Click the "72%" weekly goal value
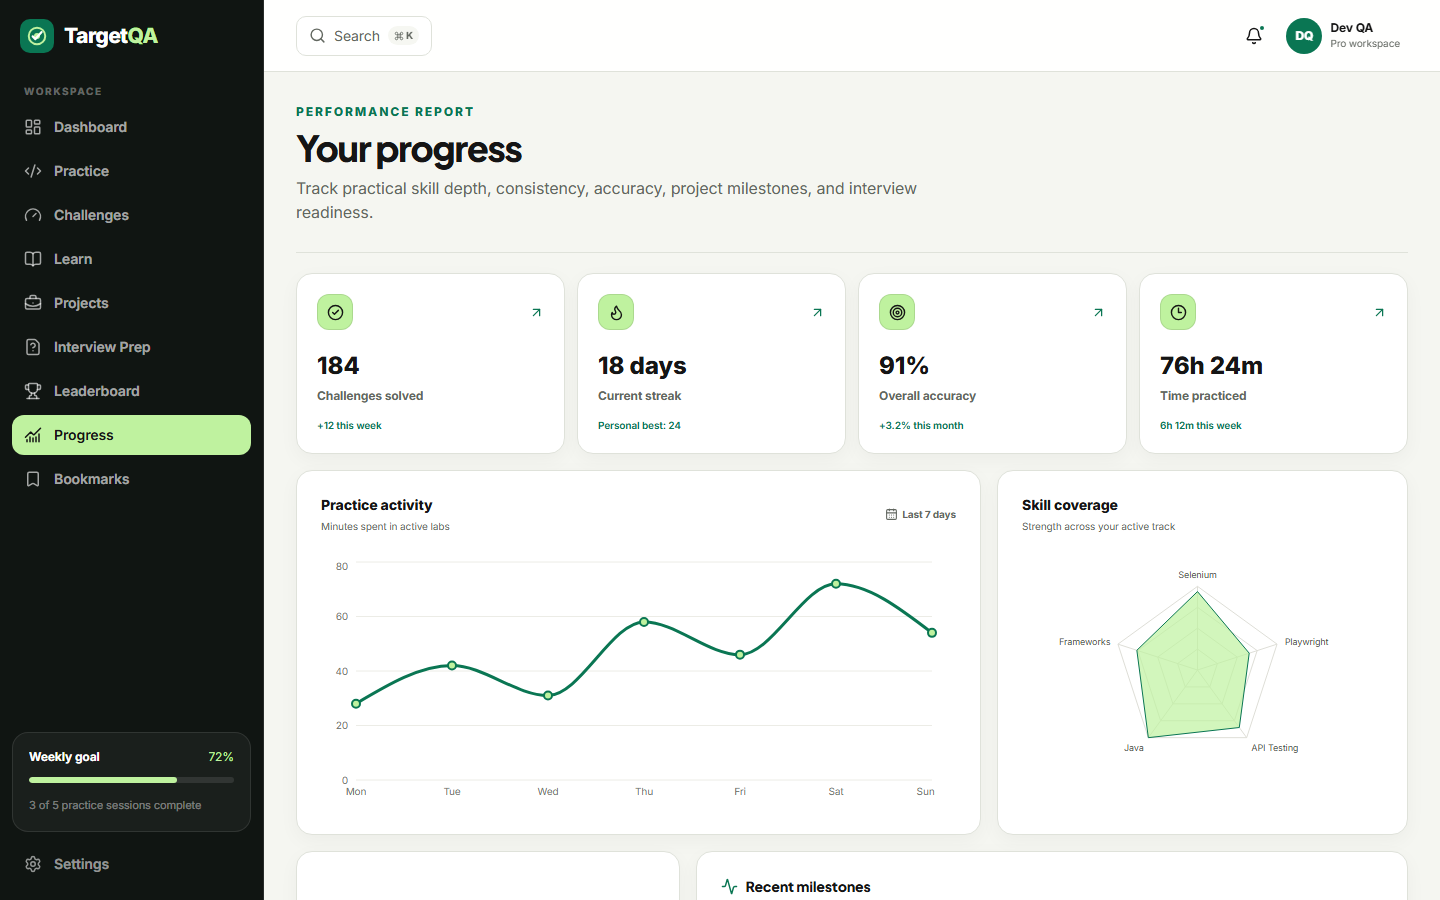The height and width of the screenshot is (900, 1440). coord(220,757)
